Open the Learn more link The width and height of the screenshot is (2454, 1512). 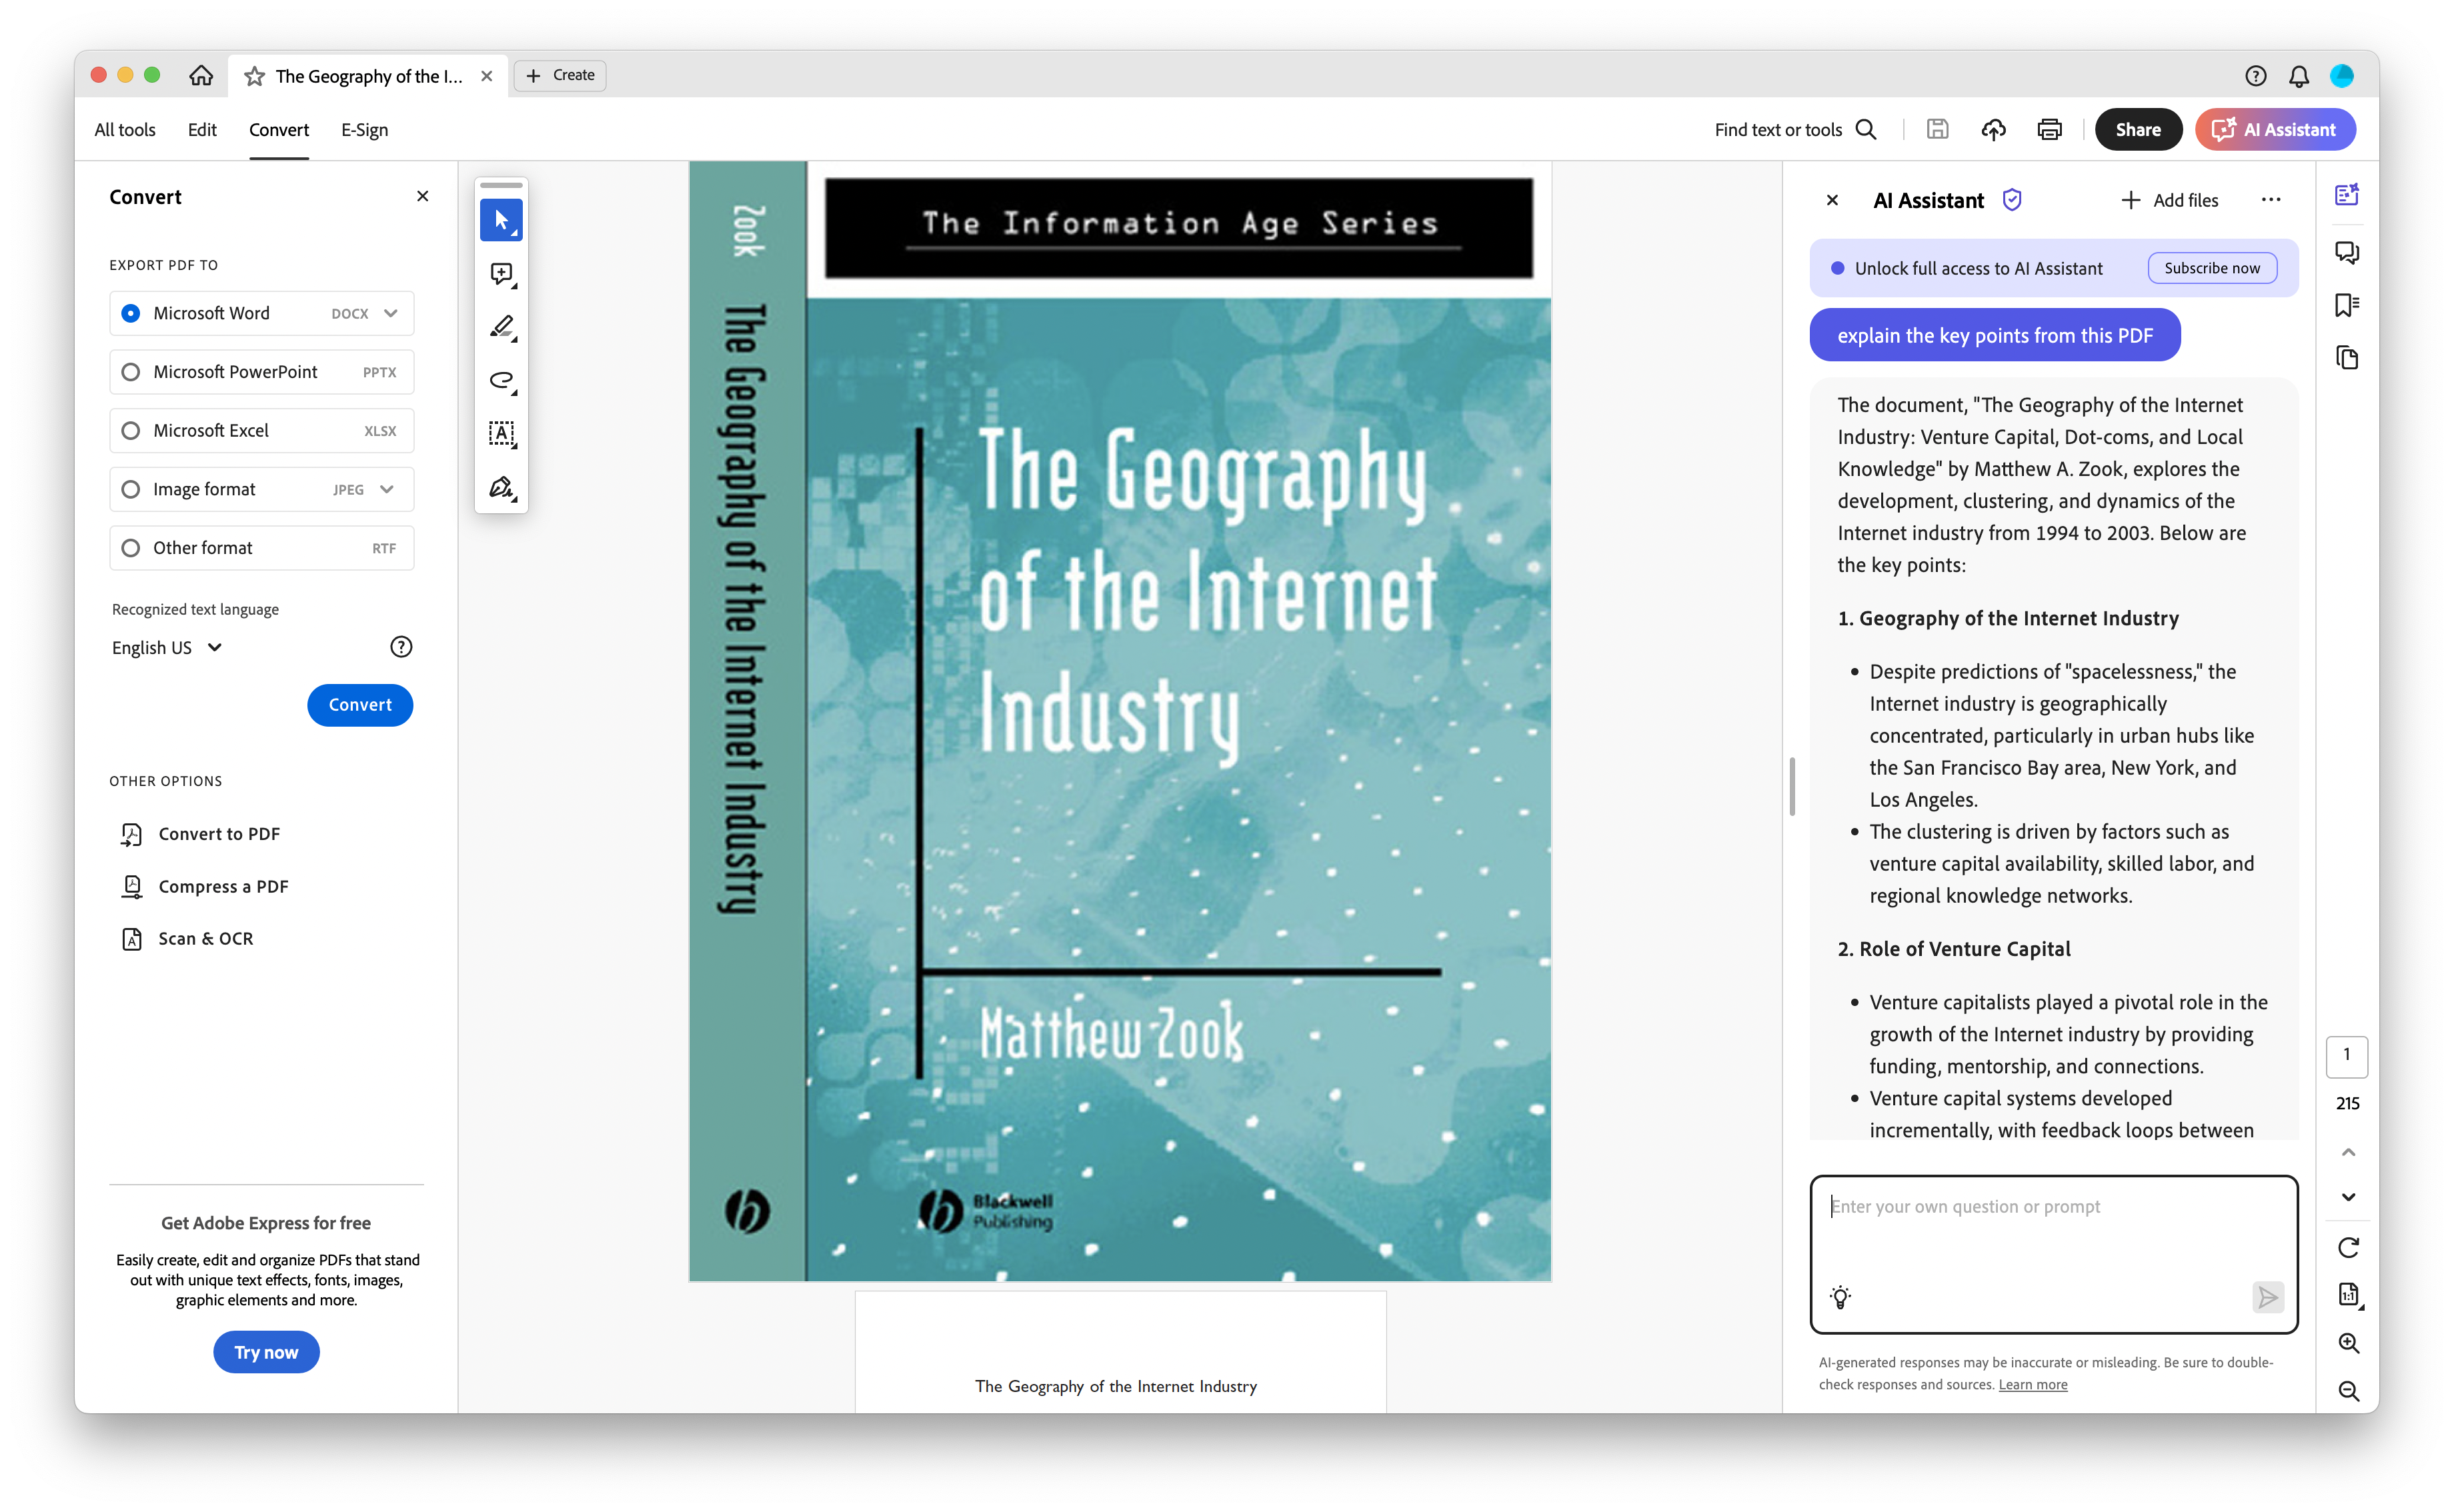(2033, 1384)
